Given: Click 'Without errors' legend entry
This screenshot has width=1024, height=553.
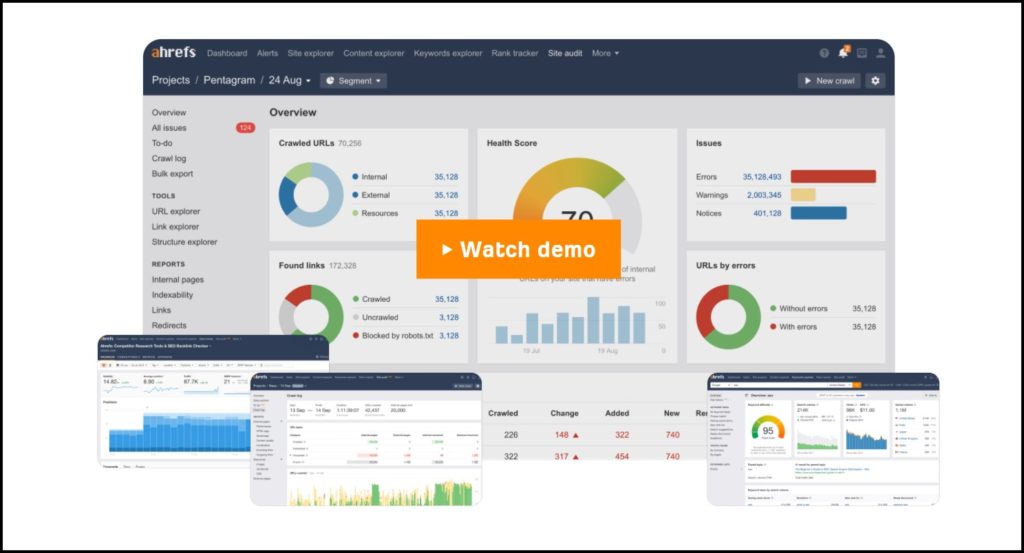Looking at the screenshot, I should point(798,309).
